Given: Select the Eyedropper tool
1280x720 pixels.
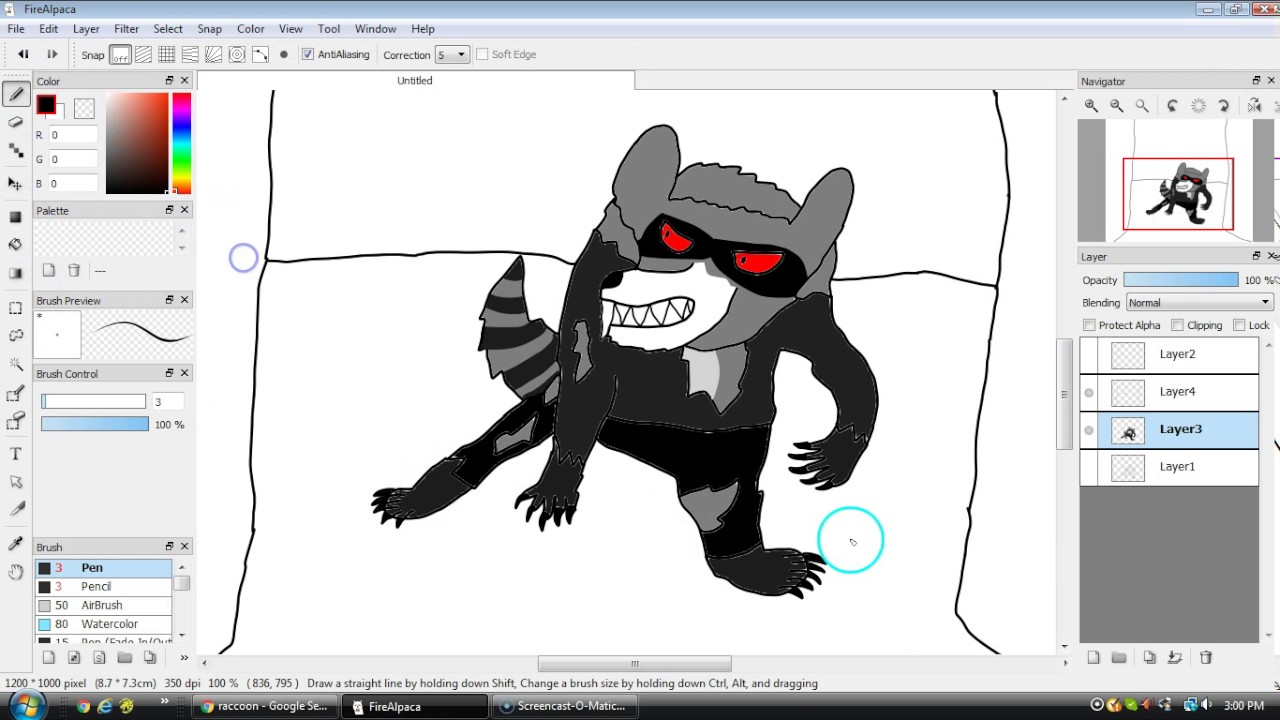Looking at the screenshot, I should [15, 543].
